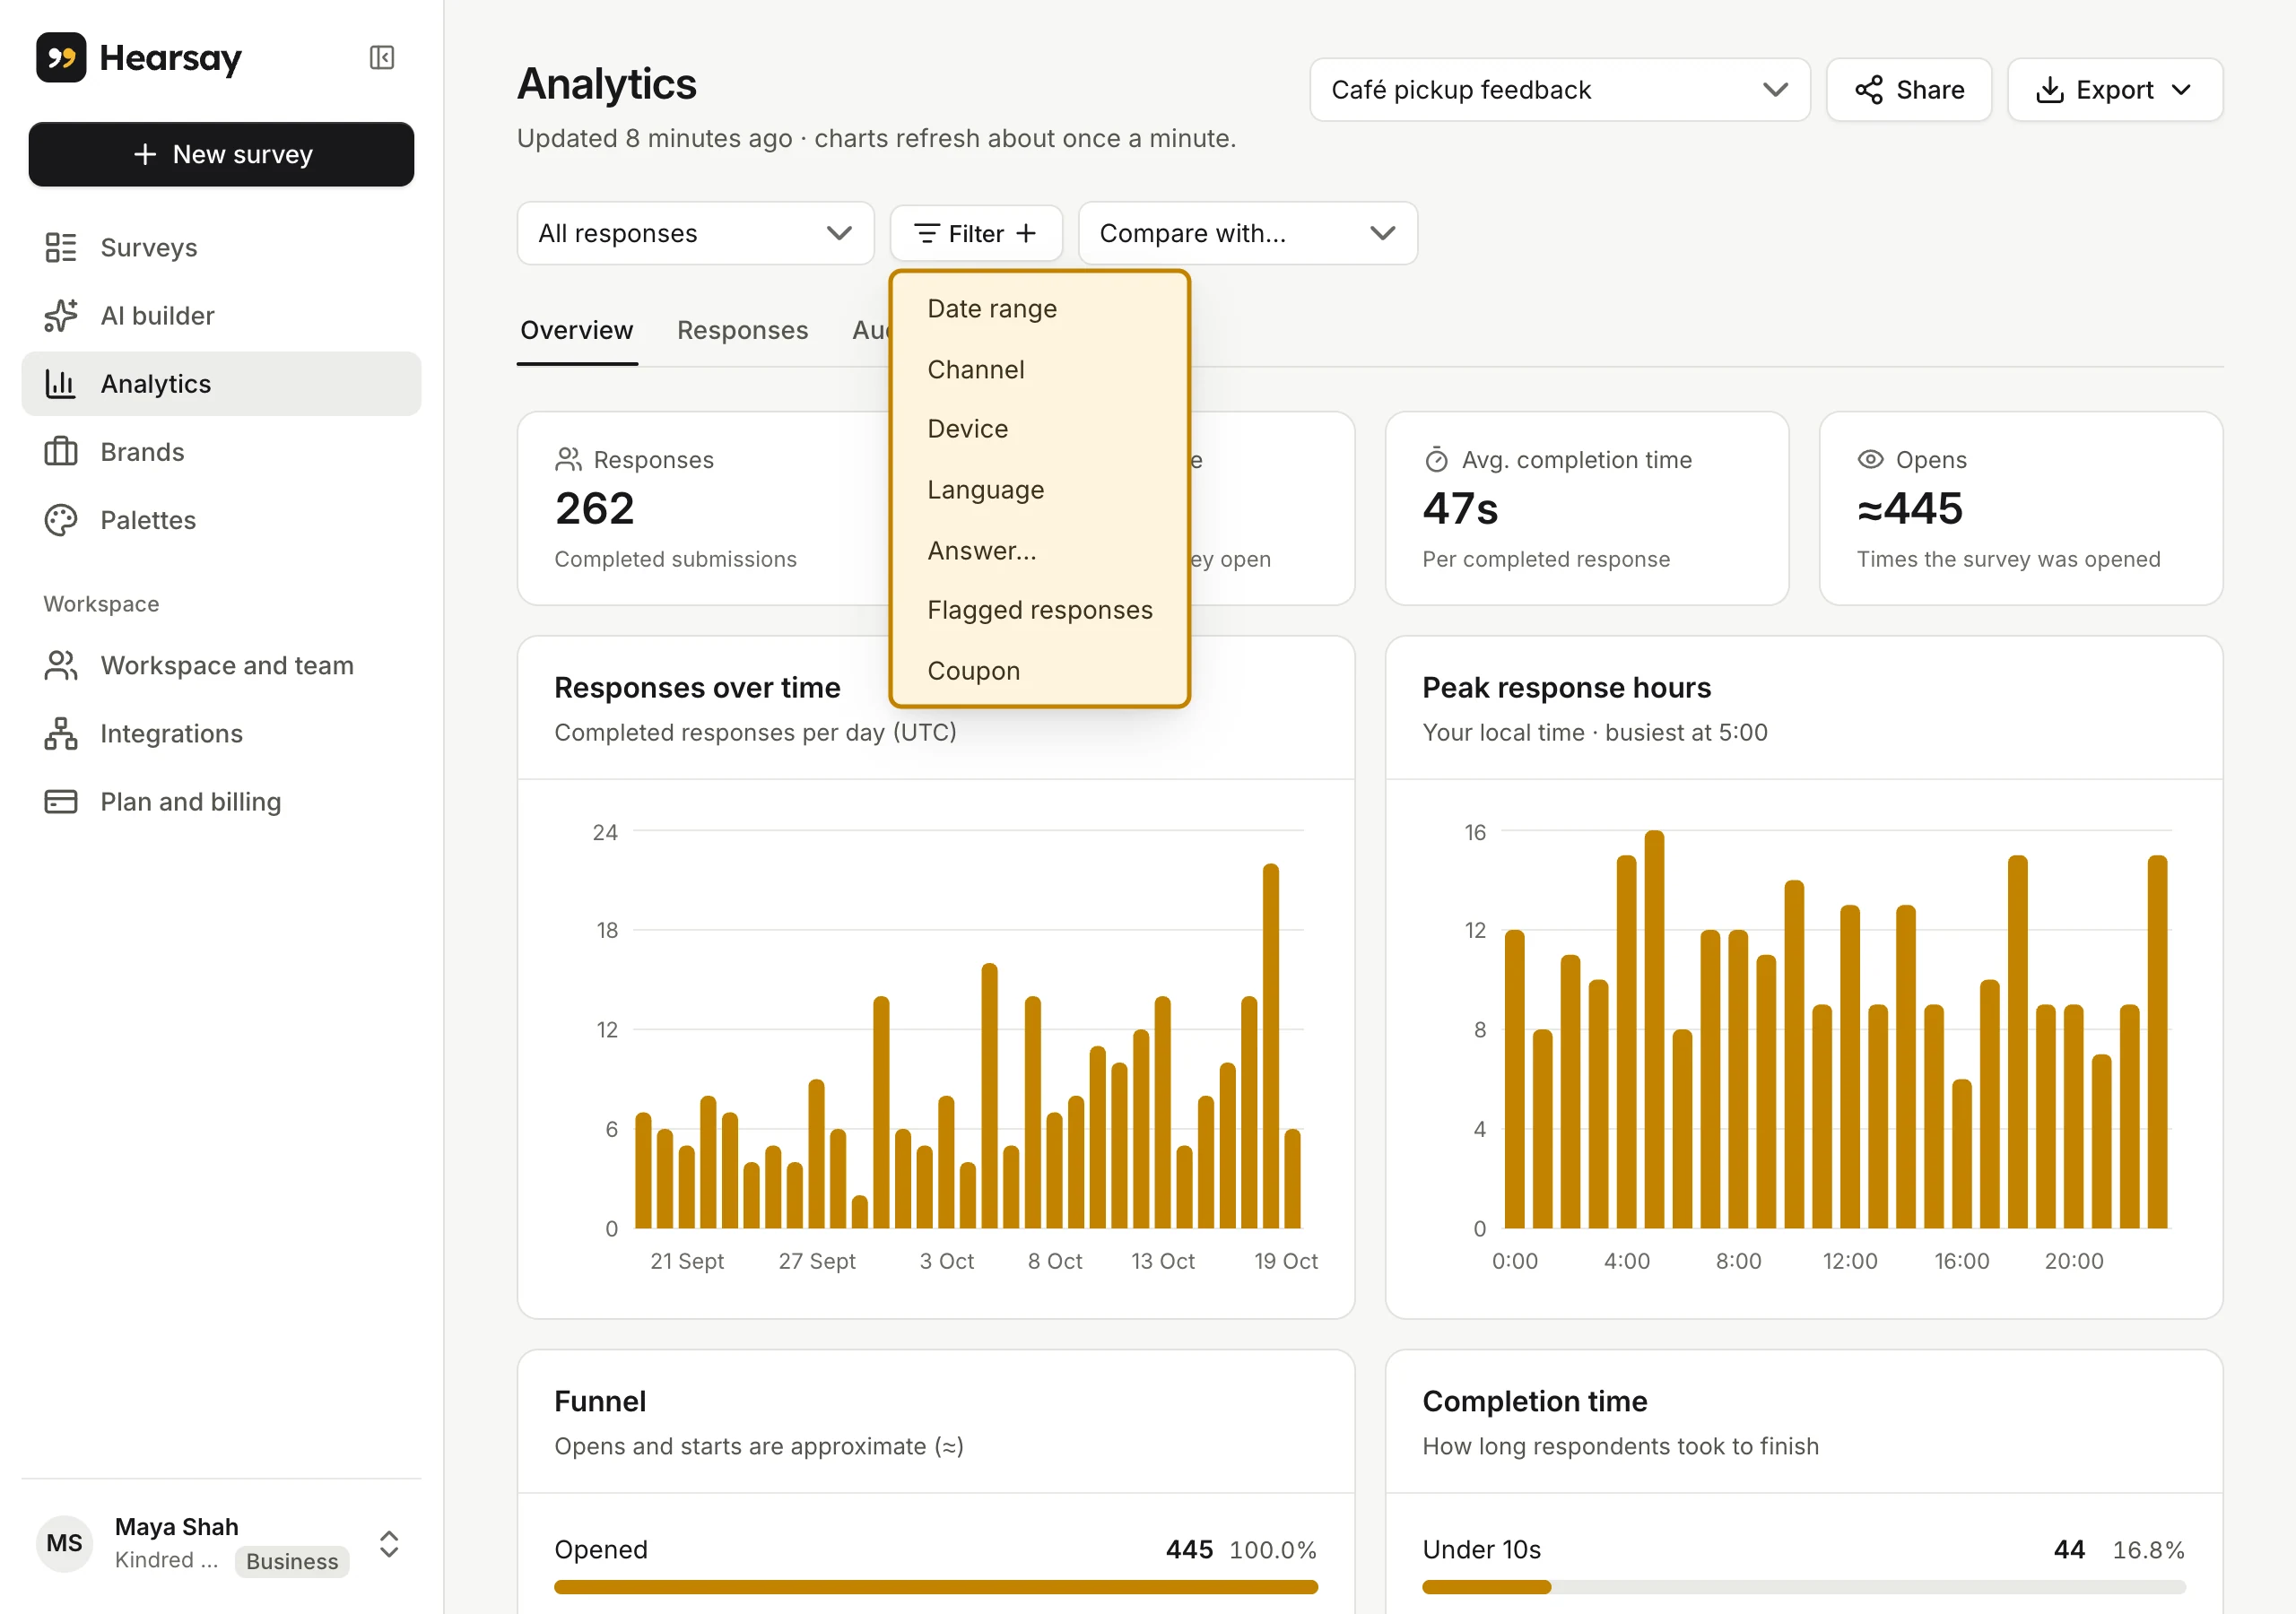Screen dimensions: 2296x1614
Task: Click the New survey button
Action: pyautogui.click(x=221, y=154)
